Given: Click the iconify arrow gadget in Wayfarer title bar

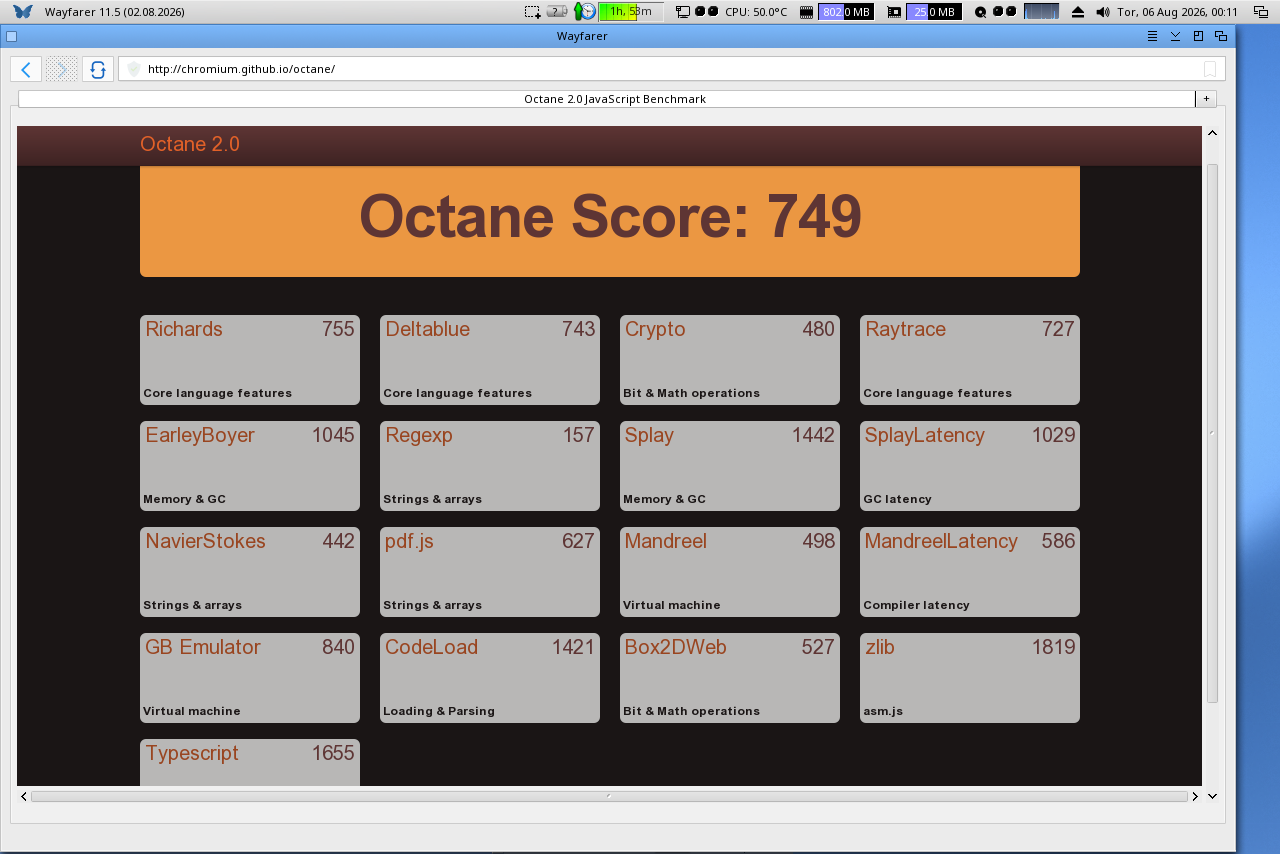Looking at the screenshot, I should pos(1175,36).
